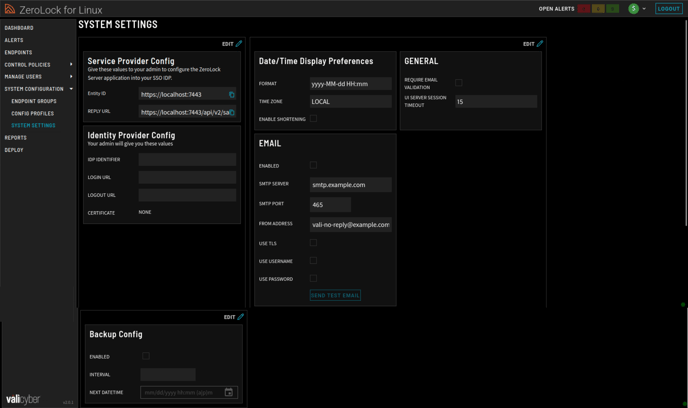This screenshot has width=688, height=408.
Task: Toggle Use Password checkbox
Action: click(x=313, y=278)
